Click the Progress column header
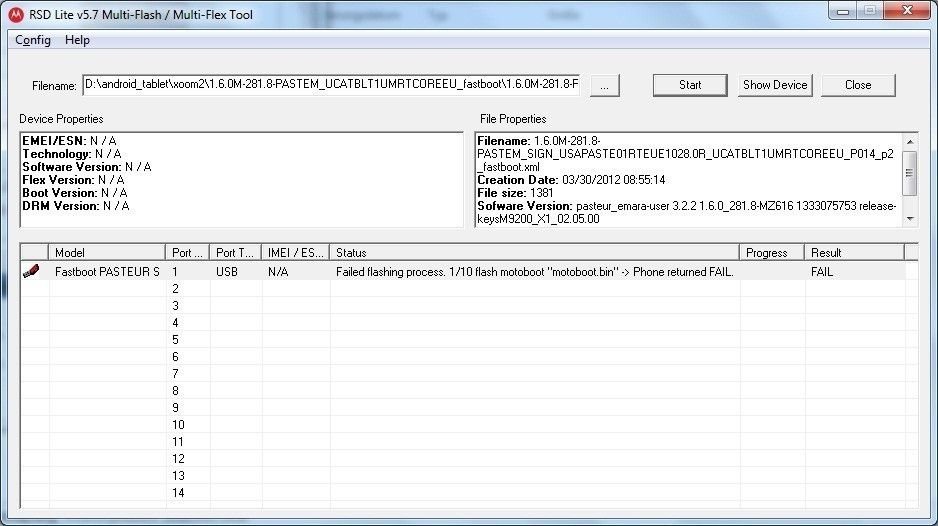938x526 pixels. click(x=772, y=253)
